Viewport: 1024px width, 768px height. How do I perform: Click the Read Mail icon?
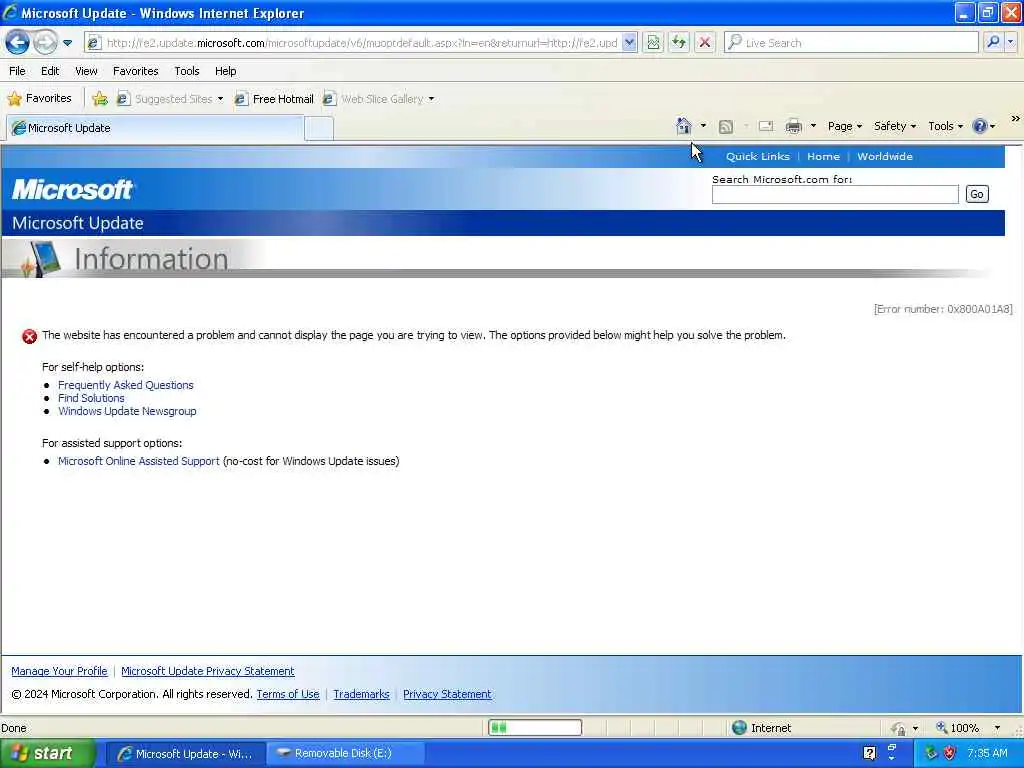point(766,127)
